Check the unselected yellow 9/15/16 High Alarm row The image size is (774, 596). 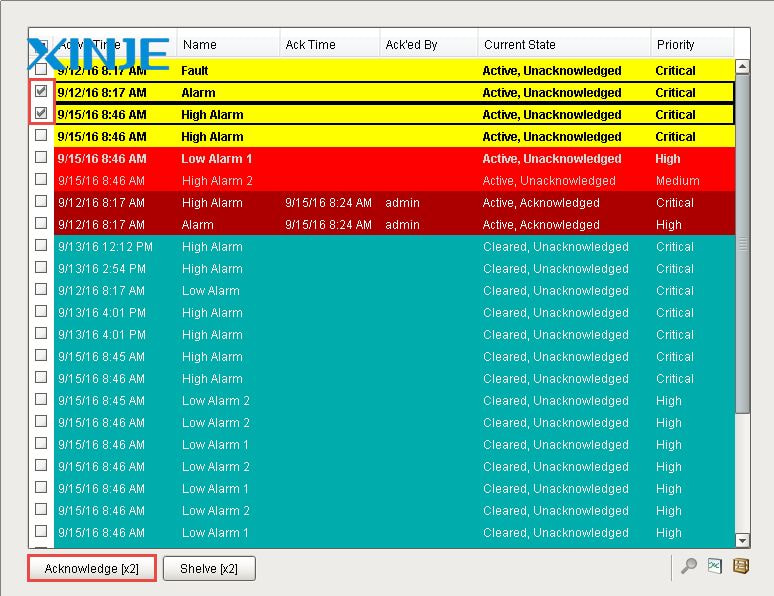coord(41,135)
